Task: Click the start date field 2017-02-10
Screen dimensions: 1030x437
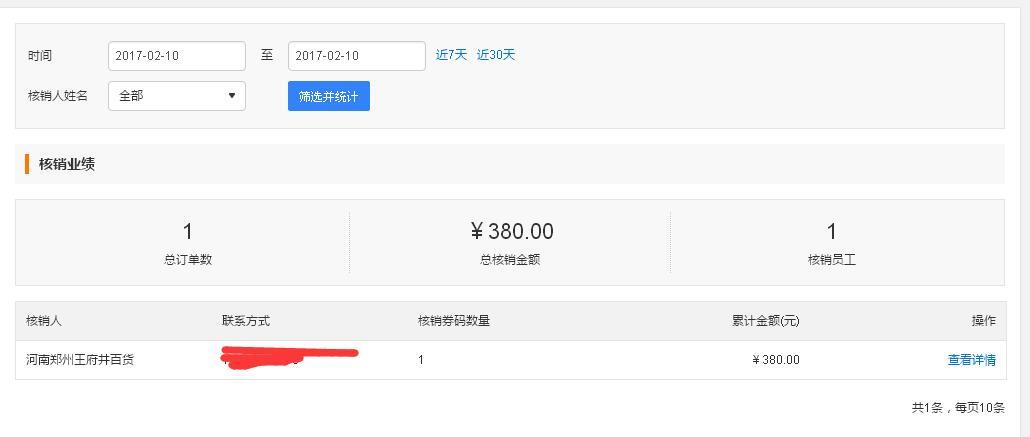Action: click(177, 56)
